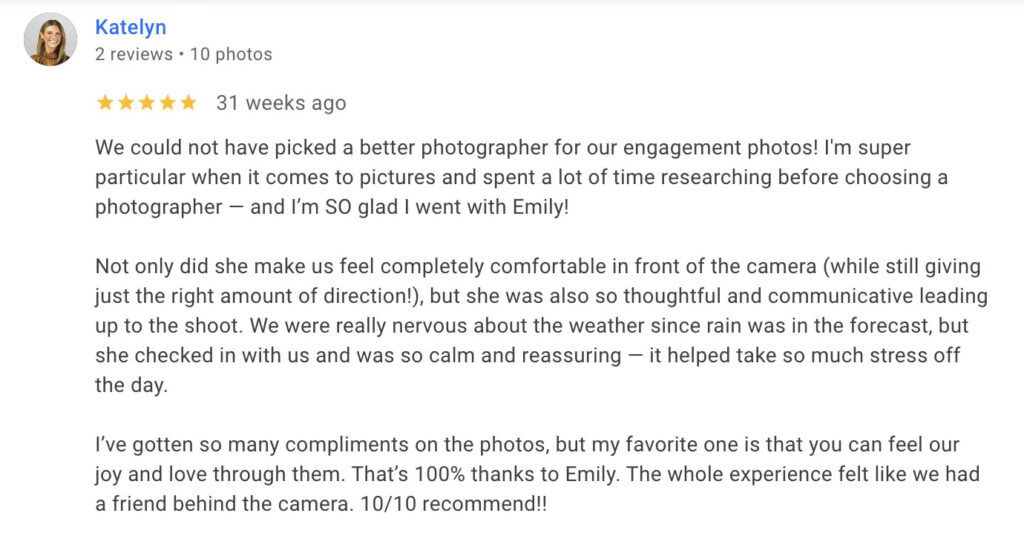
Task: Click the fourth gold rating star
Action: (168, 102)
